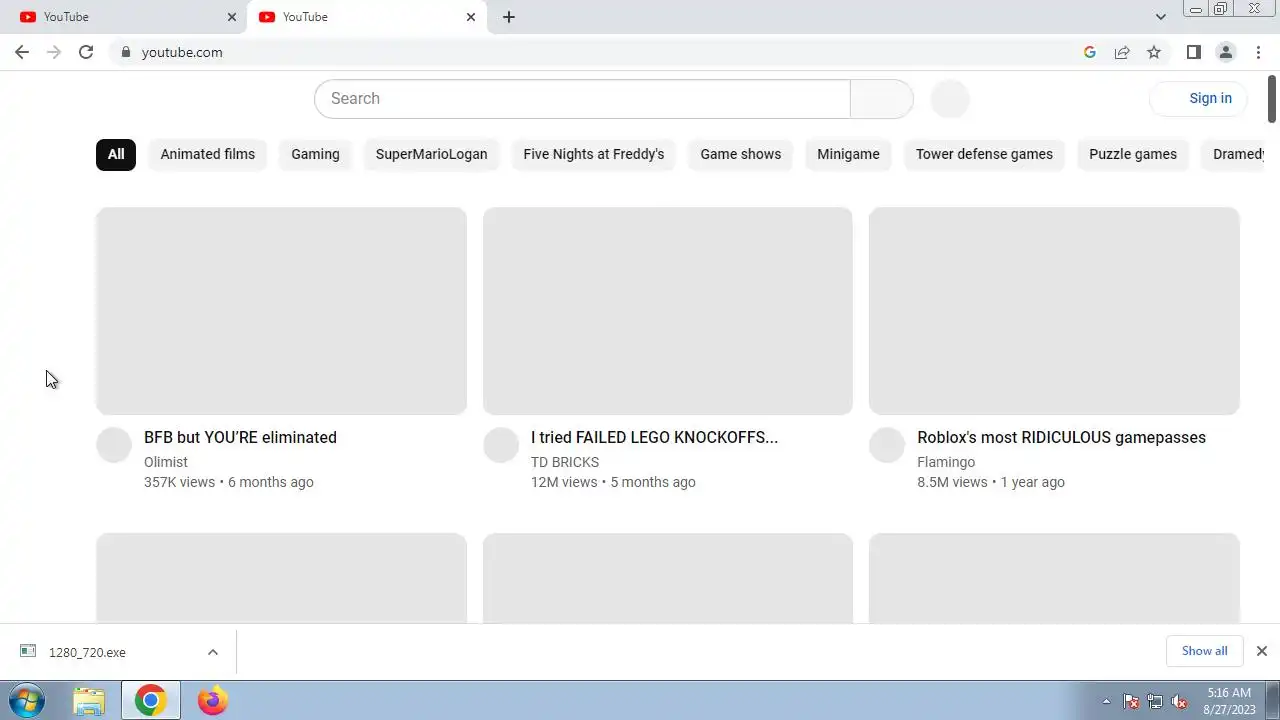The height and width of the screenshot is (720, 1280).
Task: Click the Sign in button
Action: pos(1199,98)
